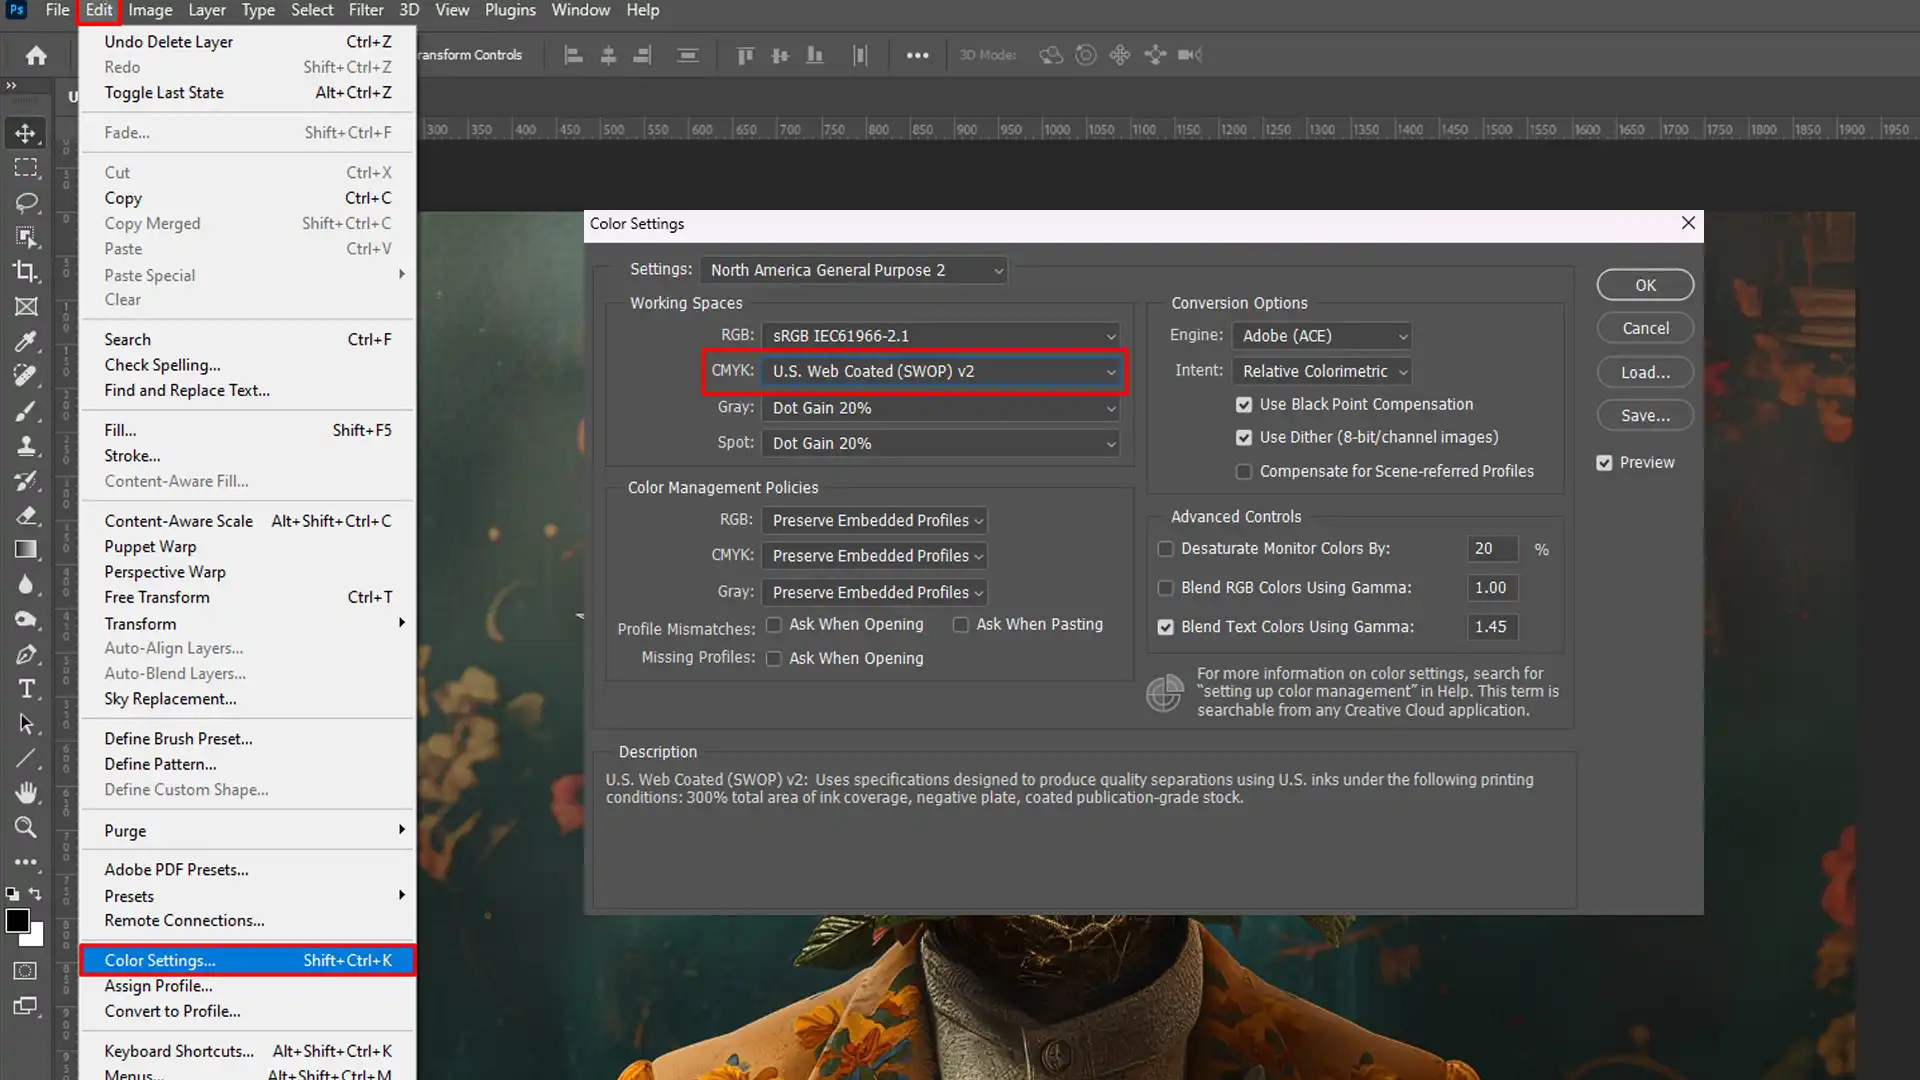This screenshot has height=1080, width=1920.
Task: Enable Missing Profiles Ask When Opening
Action: (x=774, y=659)
